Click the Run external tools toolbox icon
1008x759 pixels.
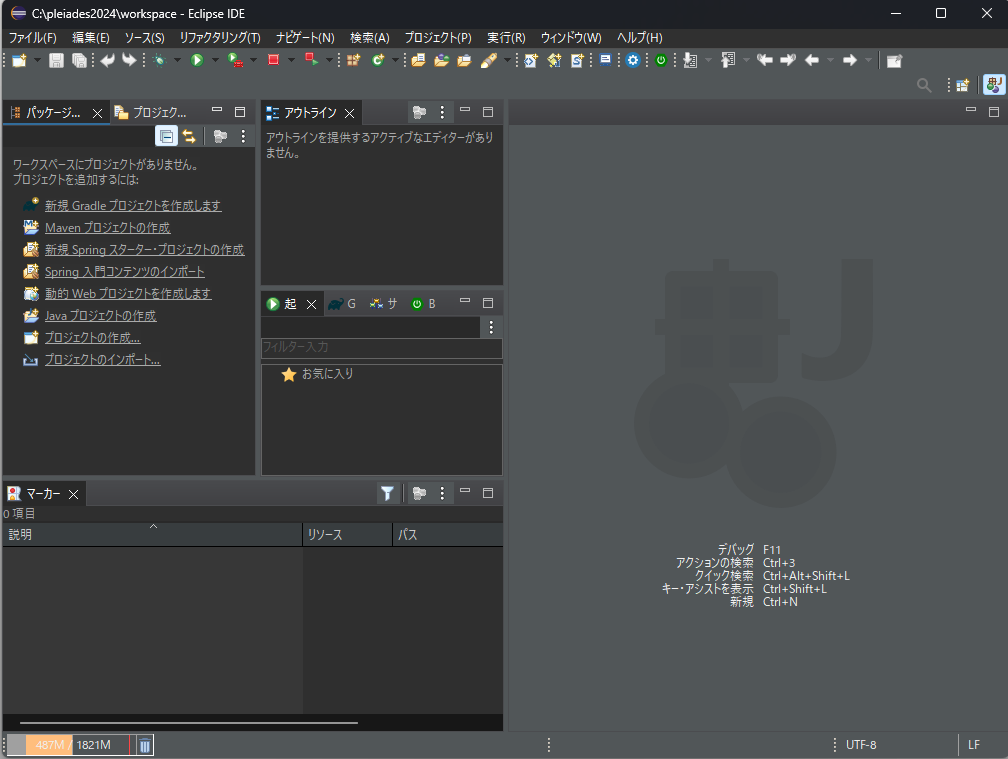[235, 60]
